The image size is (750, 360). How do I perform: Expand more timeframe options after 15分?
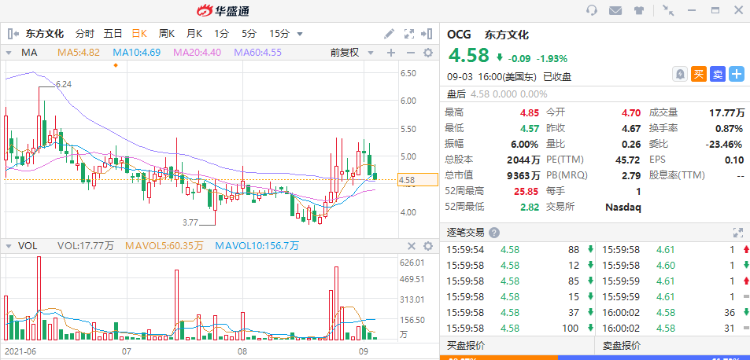point(300,34)
